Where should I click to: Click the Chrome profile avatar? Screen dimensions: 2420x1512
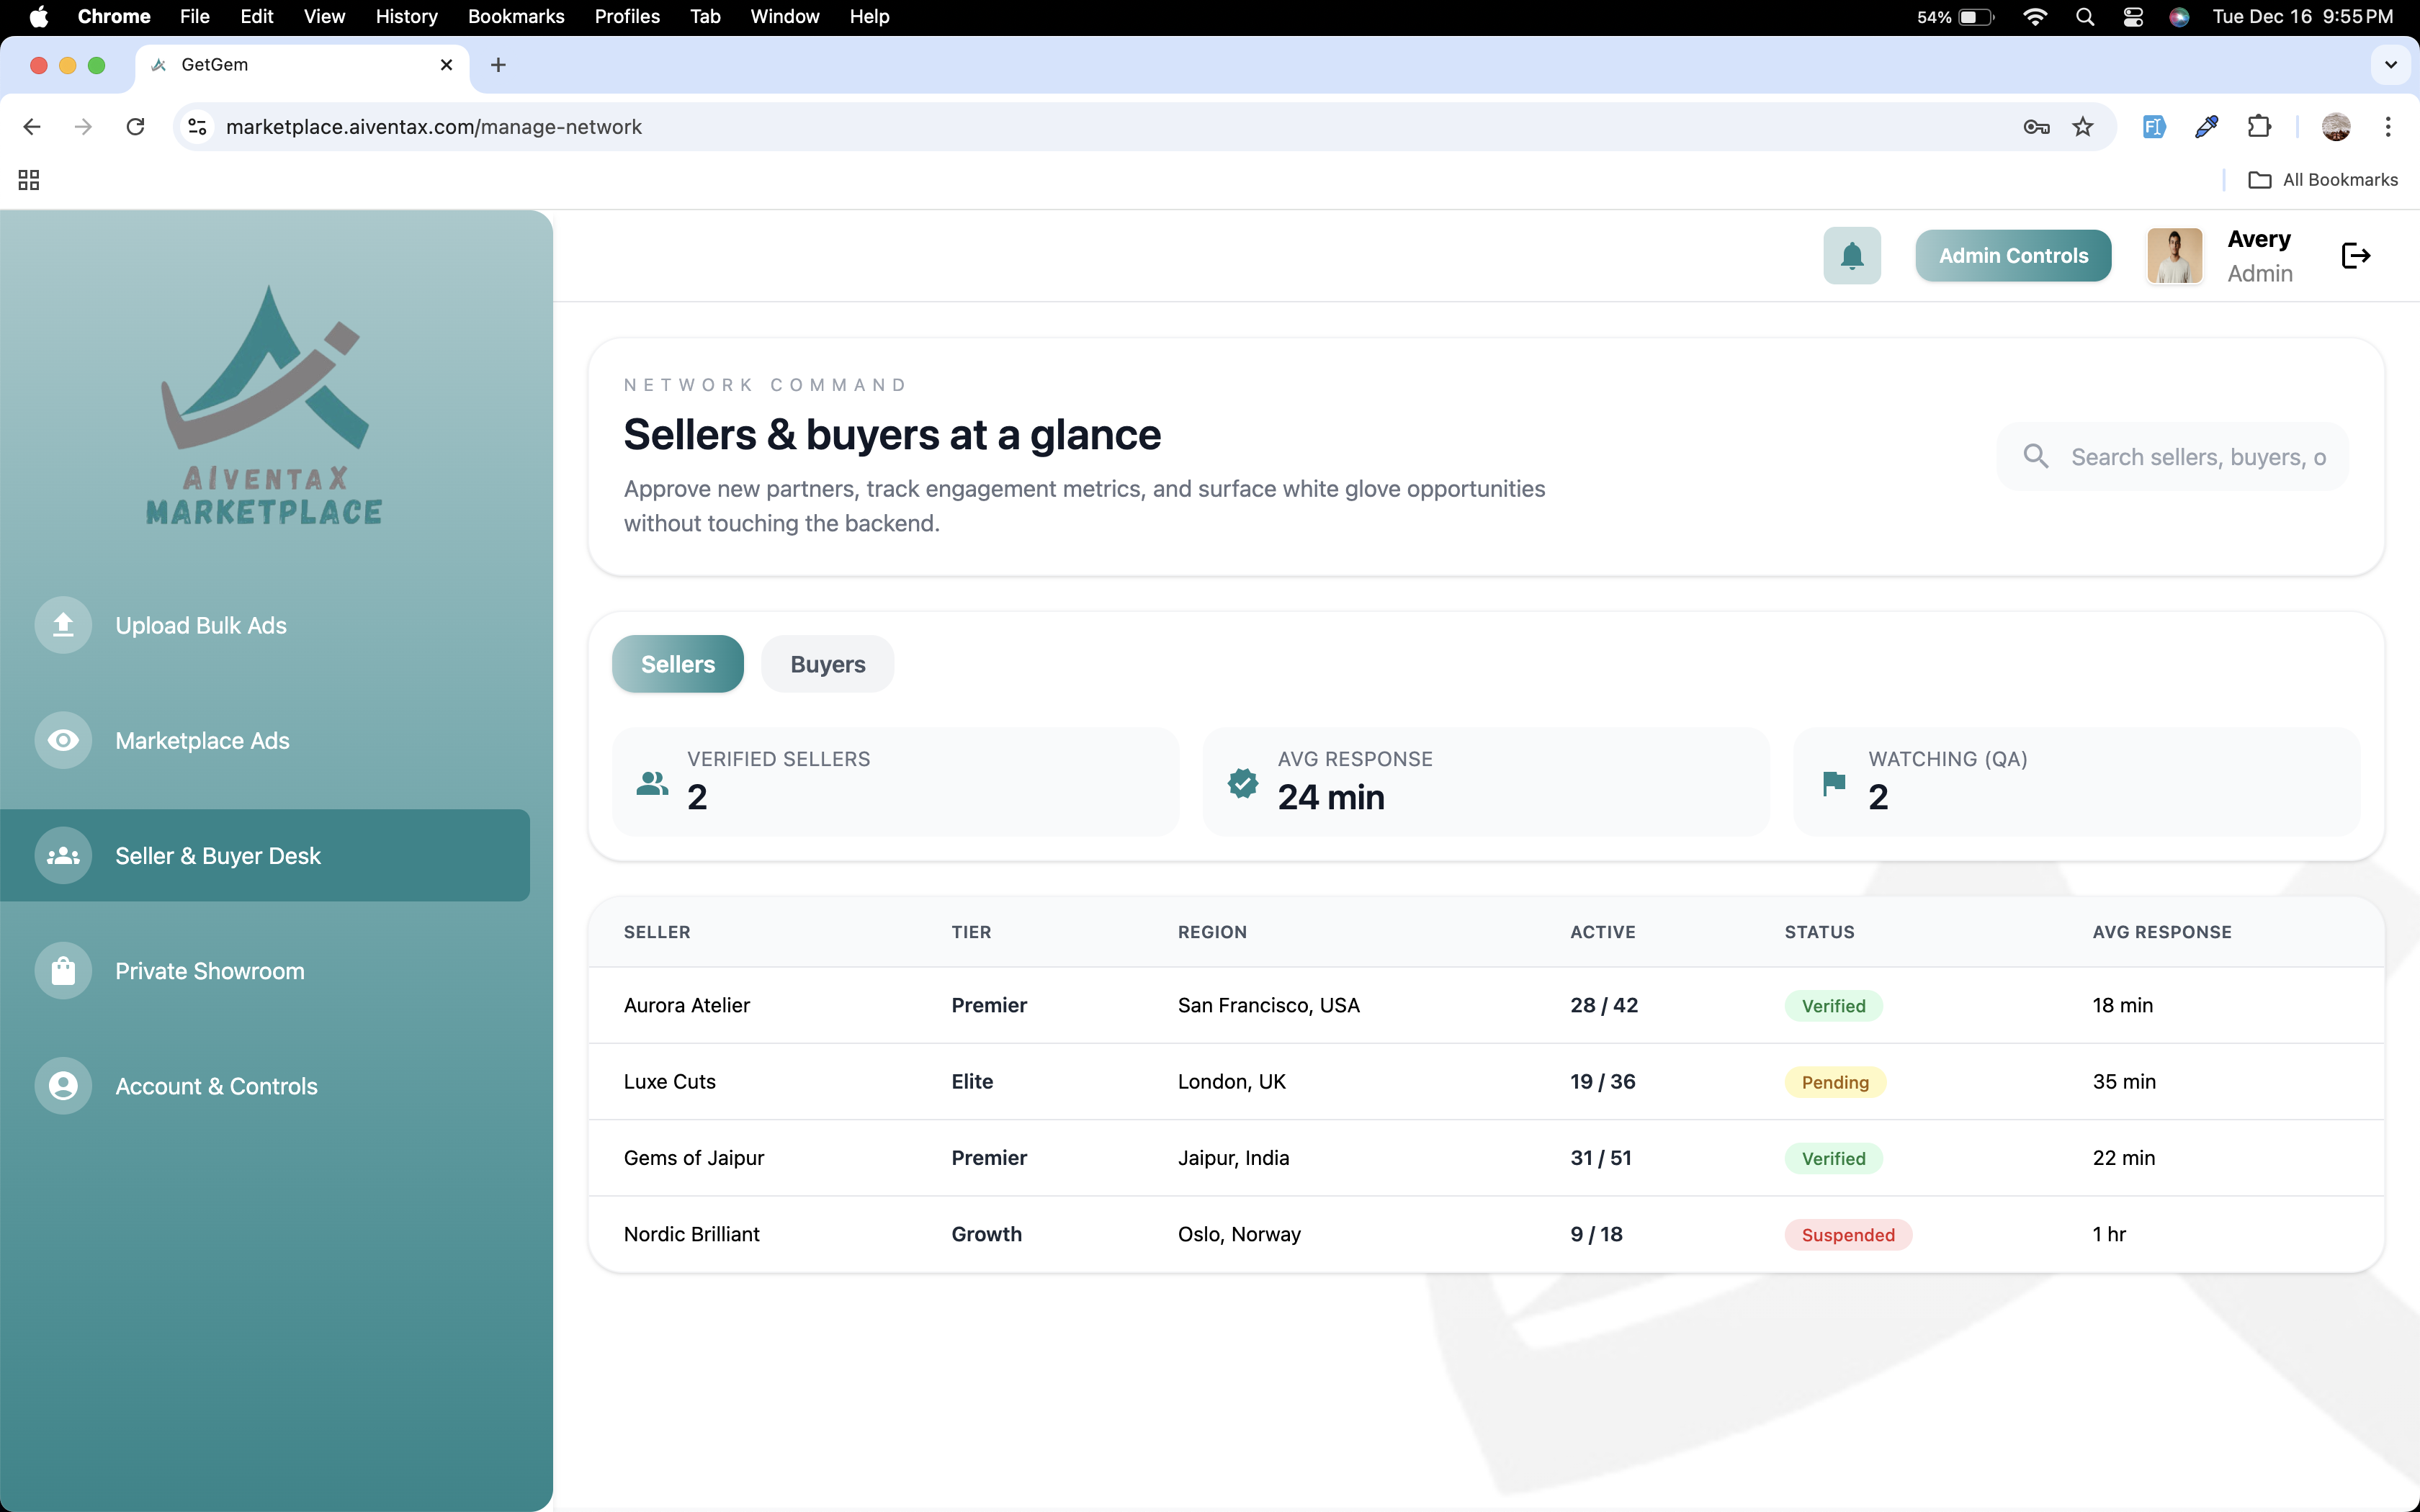(x=2336, y=126)
